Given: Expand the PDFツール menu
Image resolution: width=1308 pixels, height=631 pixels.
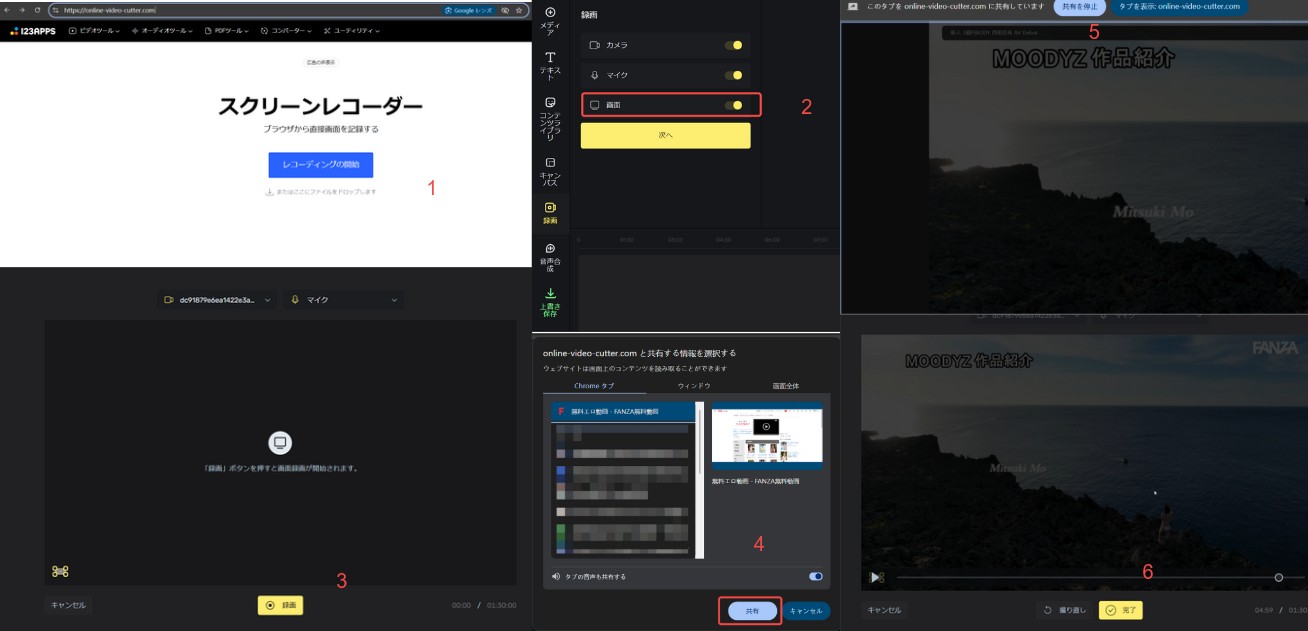Looking at the screenshot, I should 227,31.
